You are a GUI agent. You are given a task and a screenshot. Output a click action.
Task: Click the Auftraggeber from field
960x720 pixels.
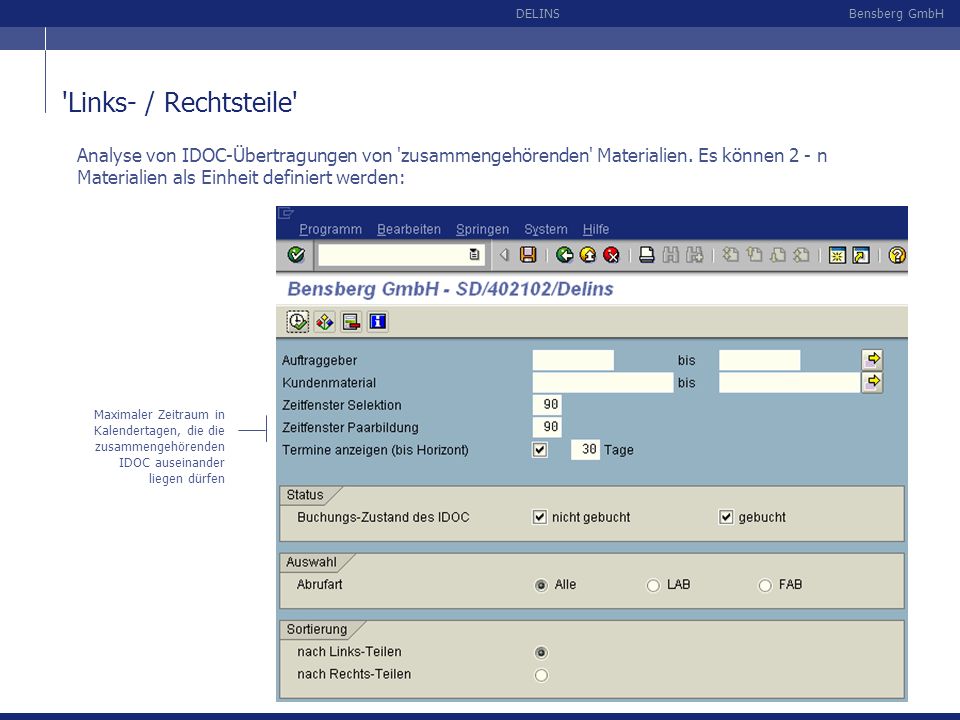click(x=573, y=360)
